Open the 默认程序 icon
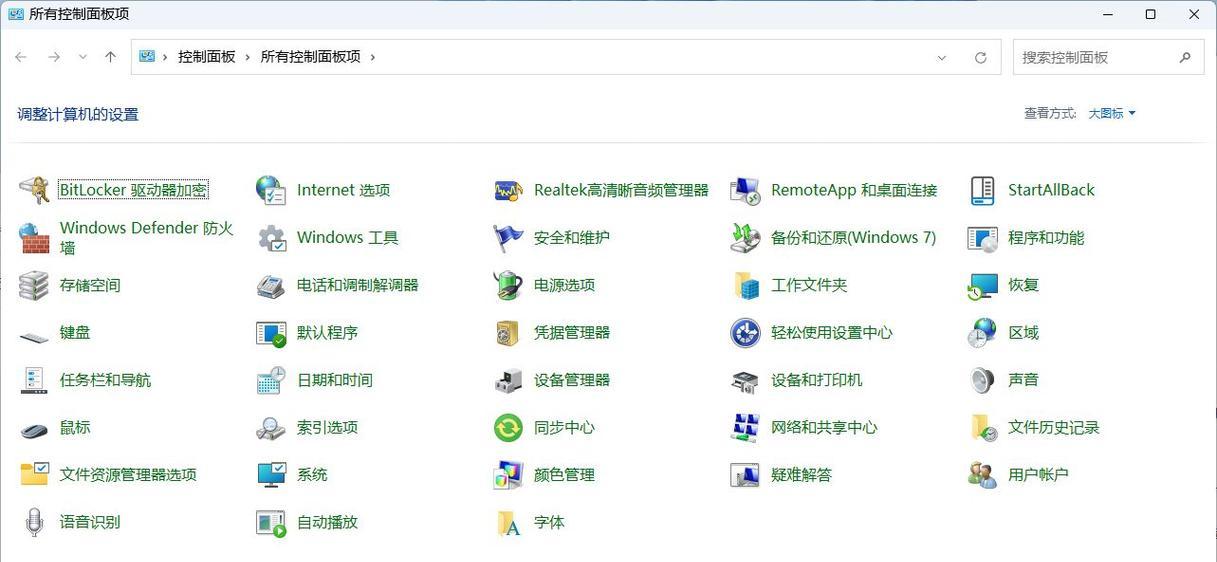This screenshot has height=562, width=1217. (x=271, y=333)
